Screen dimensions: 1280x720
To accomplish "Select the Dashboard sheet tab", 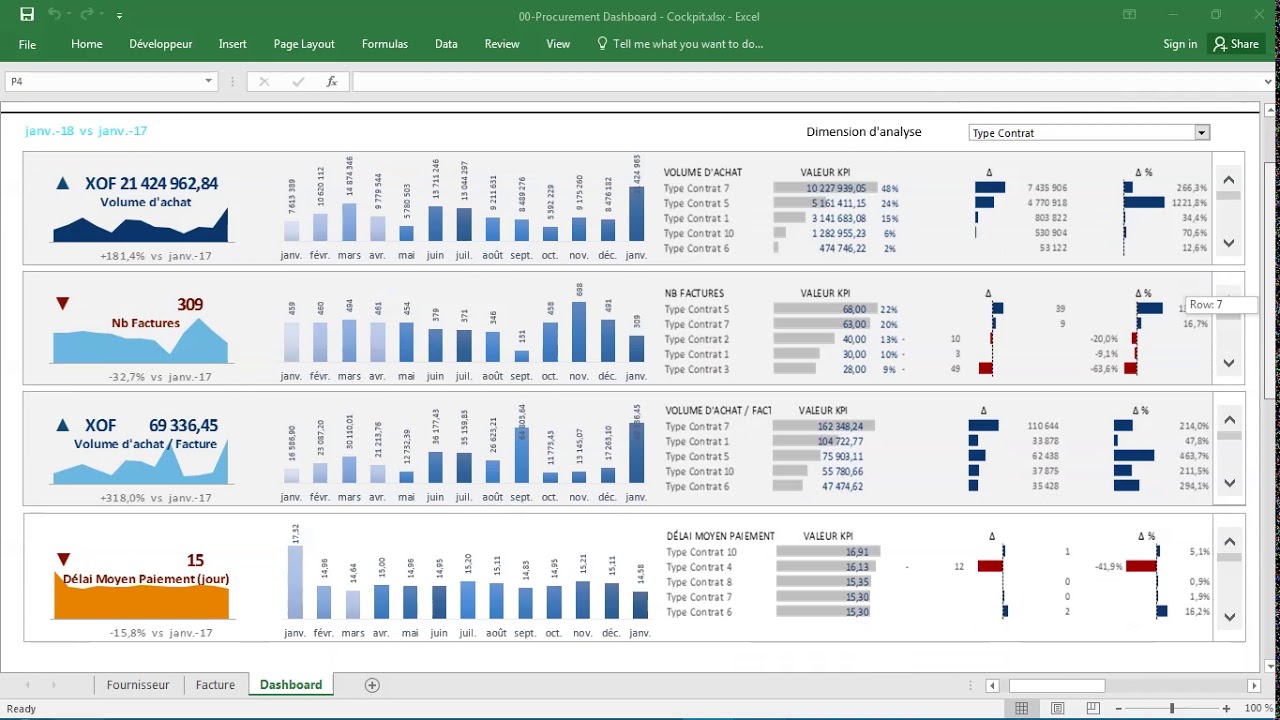I will click(291, 685).
